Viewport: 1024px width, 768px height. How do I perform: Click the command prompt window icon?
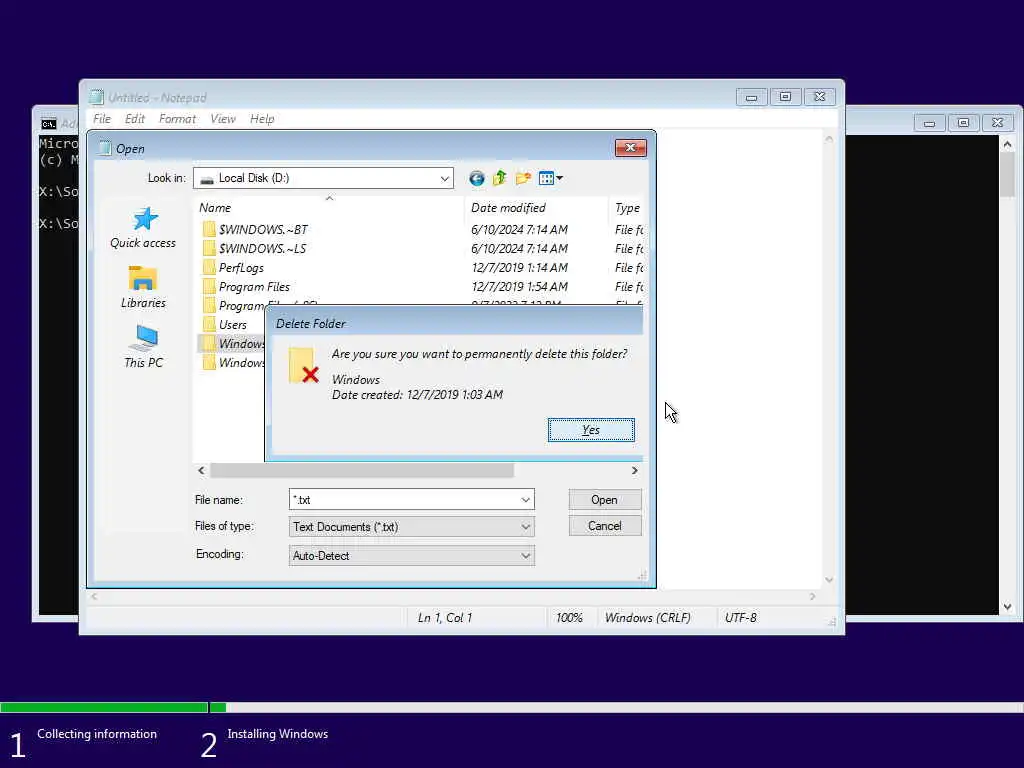coord(49,123)
